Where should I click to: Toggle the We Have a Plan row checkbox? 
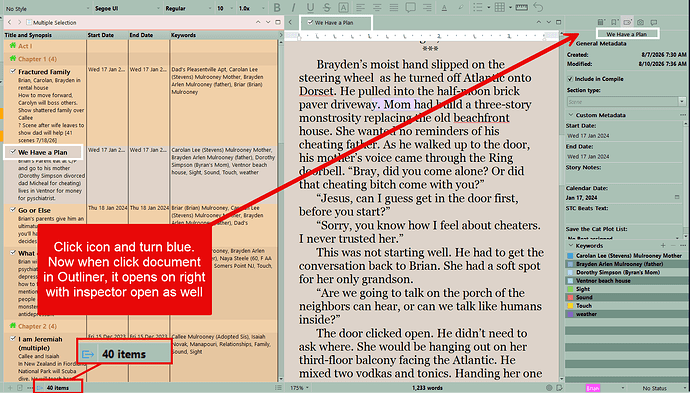pos(13,152)
